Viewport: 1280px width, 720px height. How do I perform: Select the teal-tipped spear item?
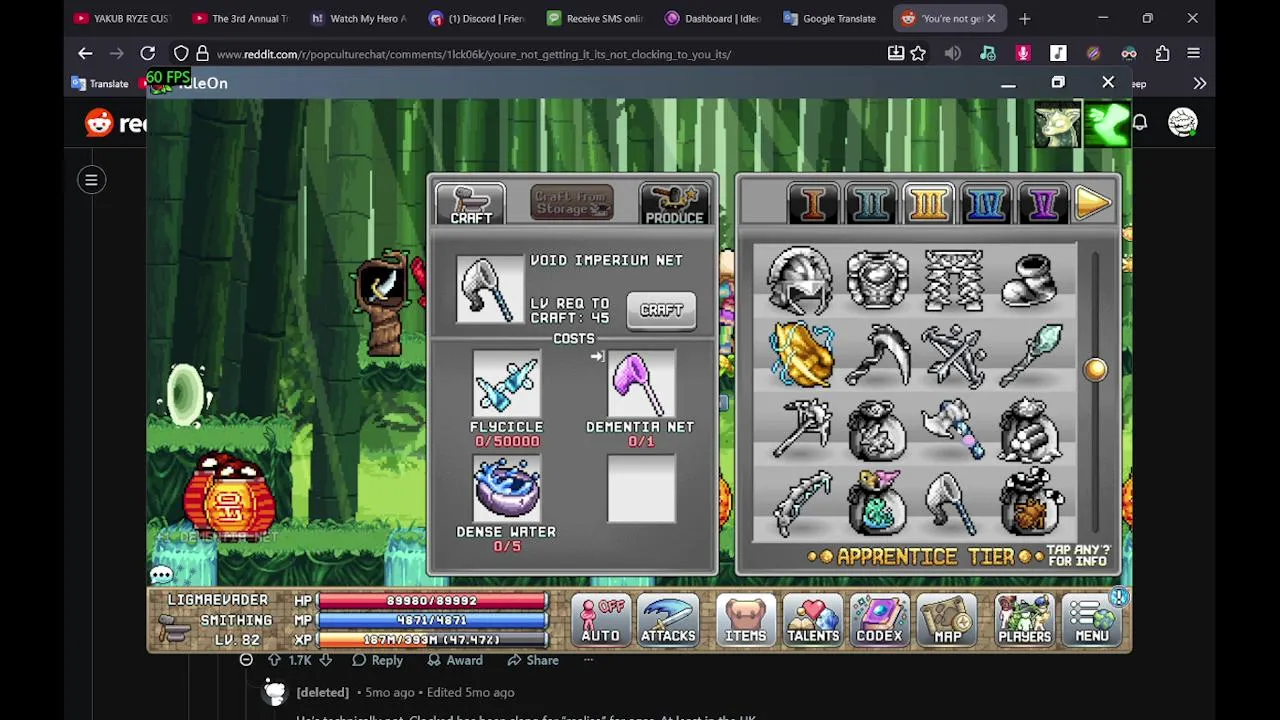click(x=1030, y=355)
